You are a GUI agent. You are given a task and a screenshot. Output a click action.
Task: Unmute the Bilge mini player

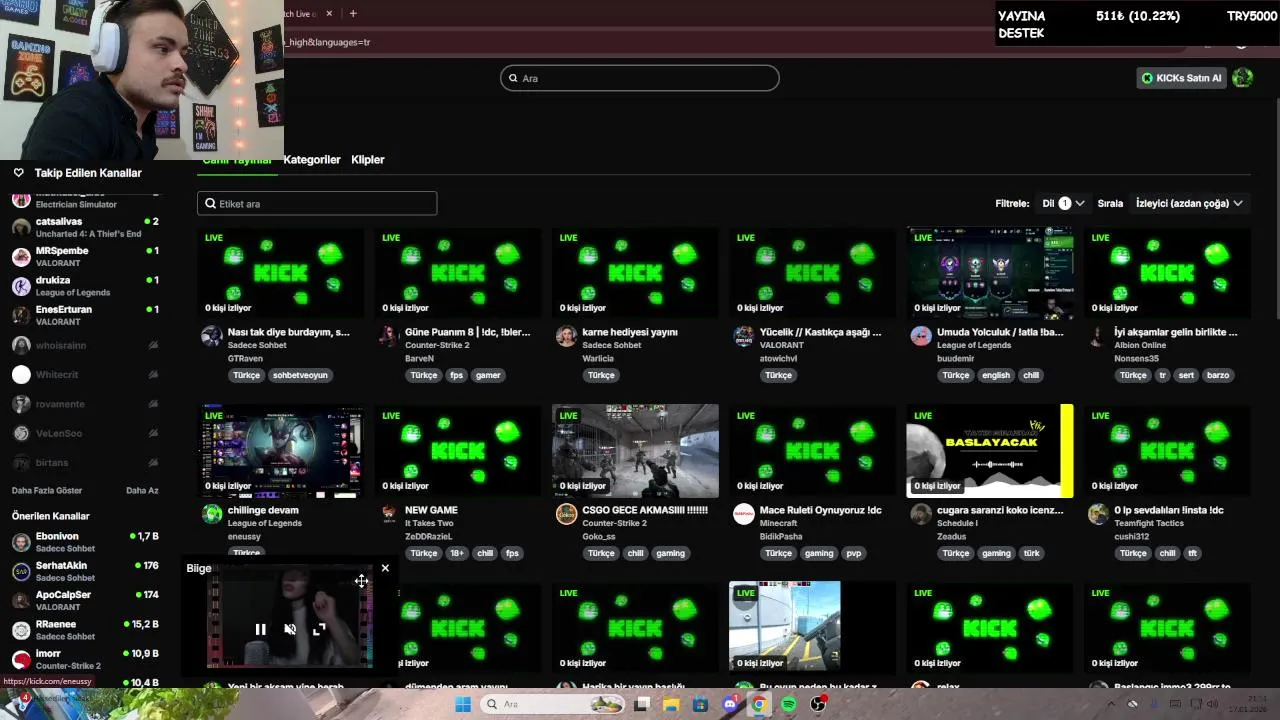point(290,629)
